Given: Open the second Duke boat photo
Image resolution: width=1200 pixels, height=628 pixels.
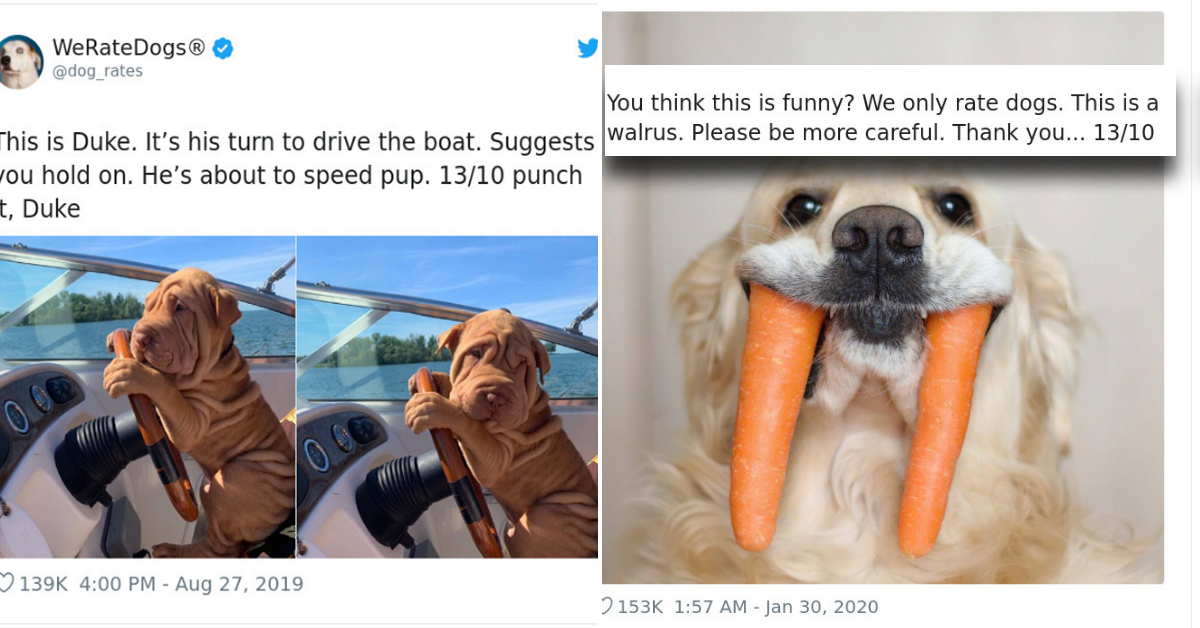Looking at the screenshot, I should tap(447, 396).
